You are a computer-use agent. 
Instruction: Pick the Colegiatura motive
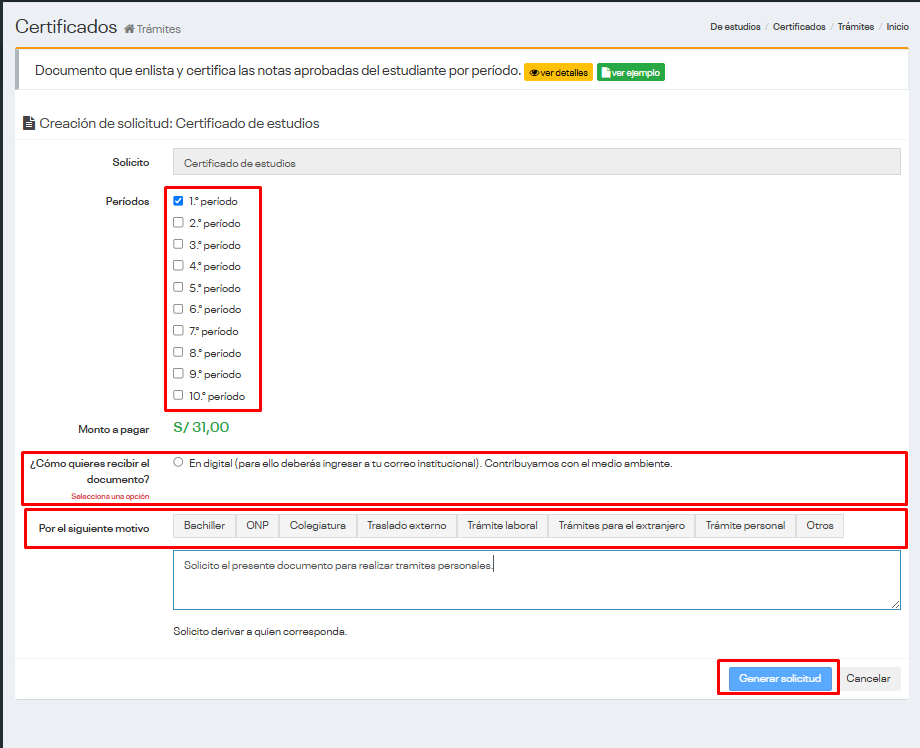[x=317, y=526]
